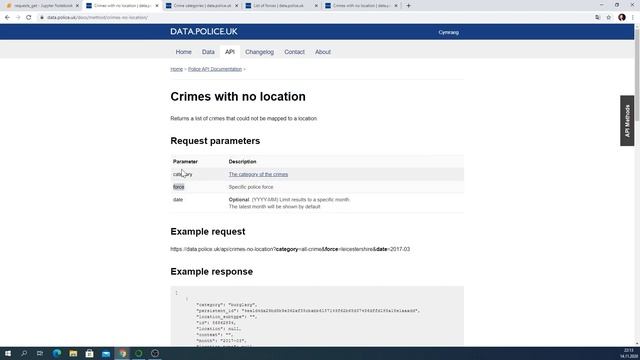Open the translate page icon in address bar
Image resolution: width=640 pixels, height=360 pixels.
(598, 18)
